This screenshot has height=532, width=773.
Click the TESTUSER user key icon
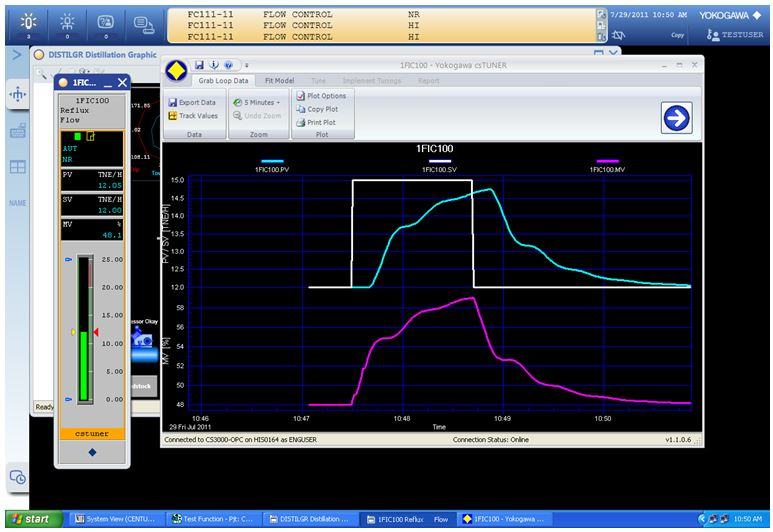[712, 35]
